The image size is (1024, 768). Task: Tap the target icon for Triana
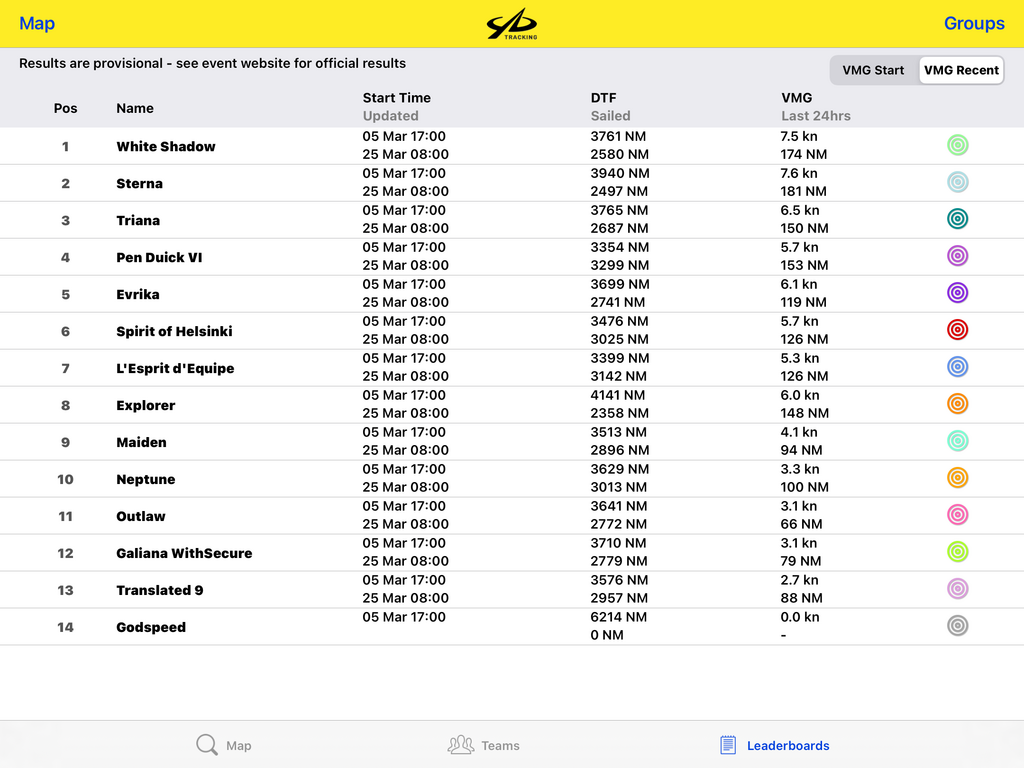[957, 219]
